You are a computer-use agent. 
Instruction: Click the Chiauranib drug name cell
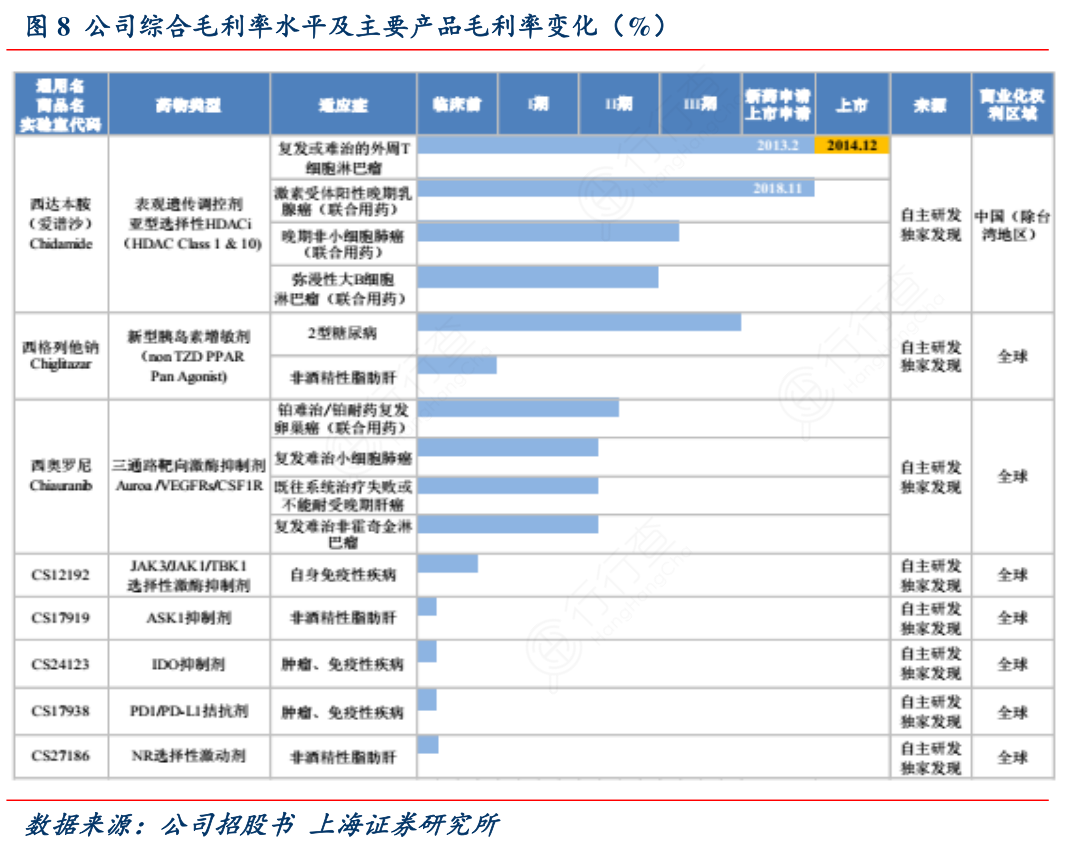pyautogui.click(x=60, y=476)
